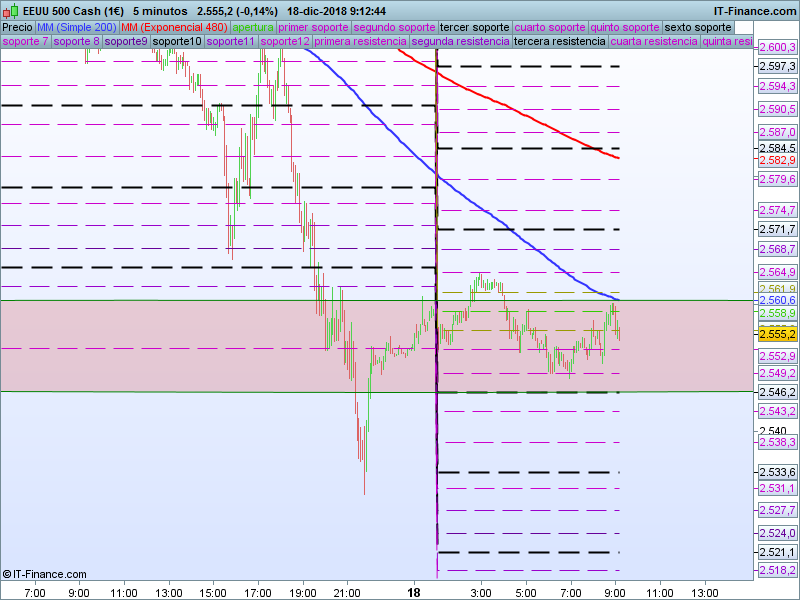Choose the soporte12 legend entry
800x600 pixels.
[x=285, y=41]
